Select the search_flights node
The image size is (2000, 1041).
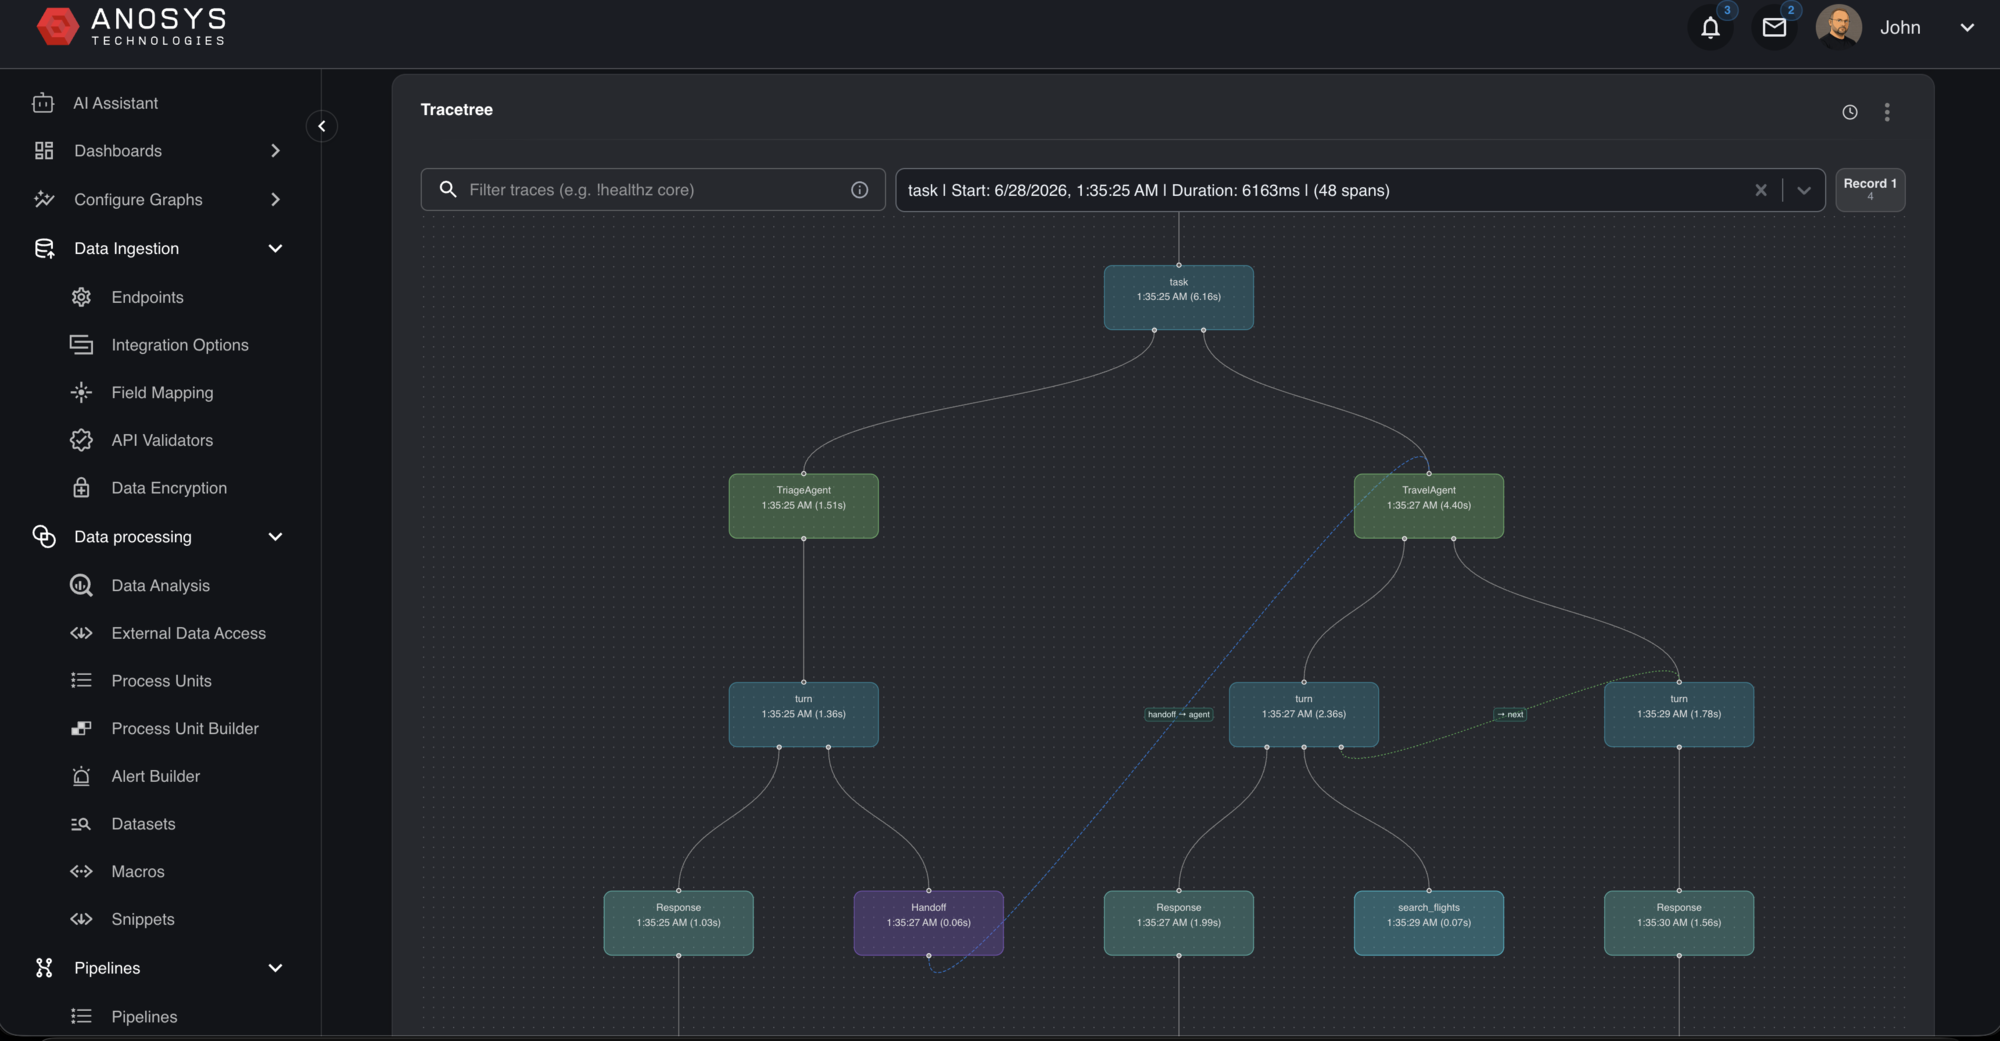[x=1429, y=923]
